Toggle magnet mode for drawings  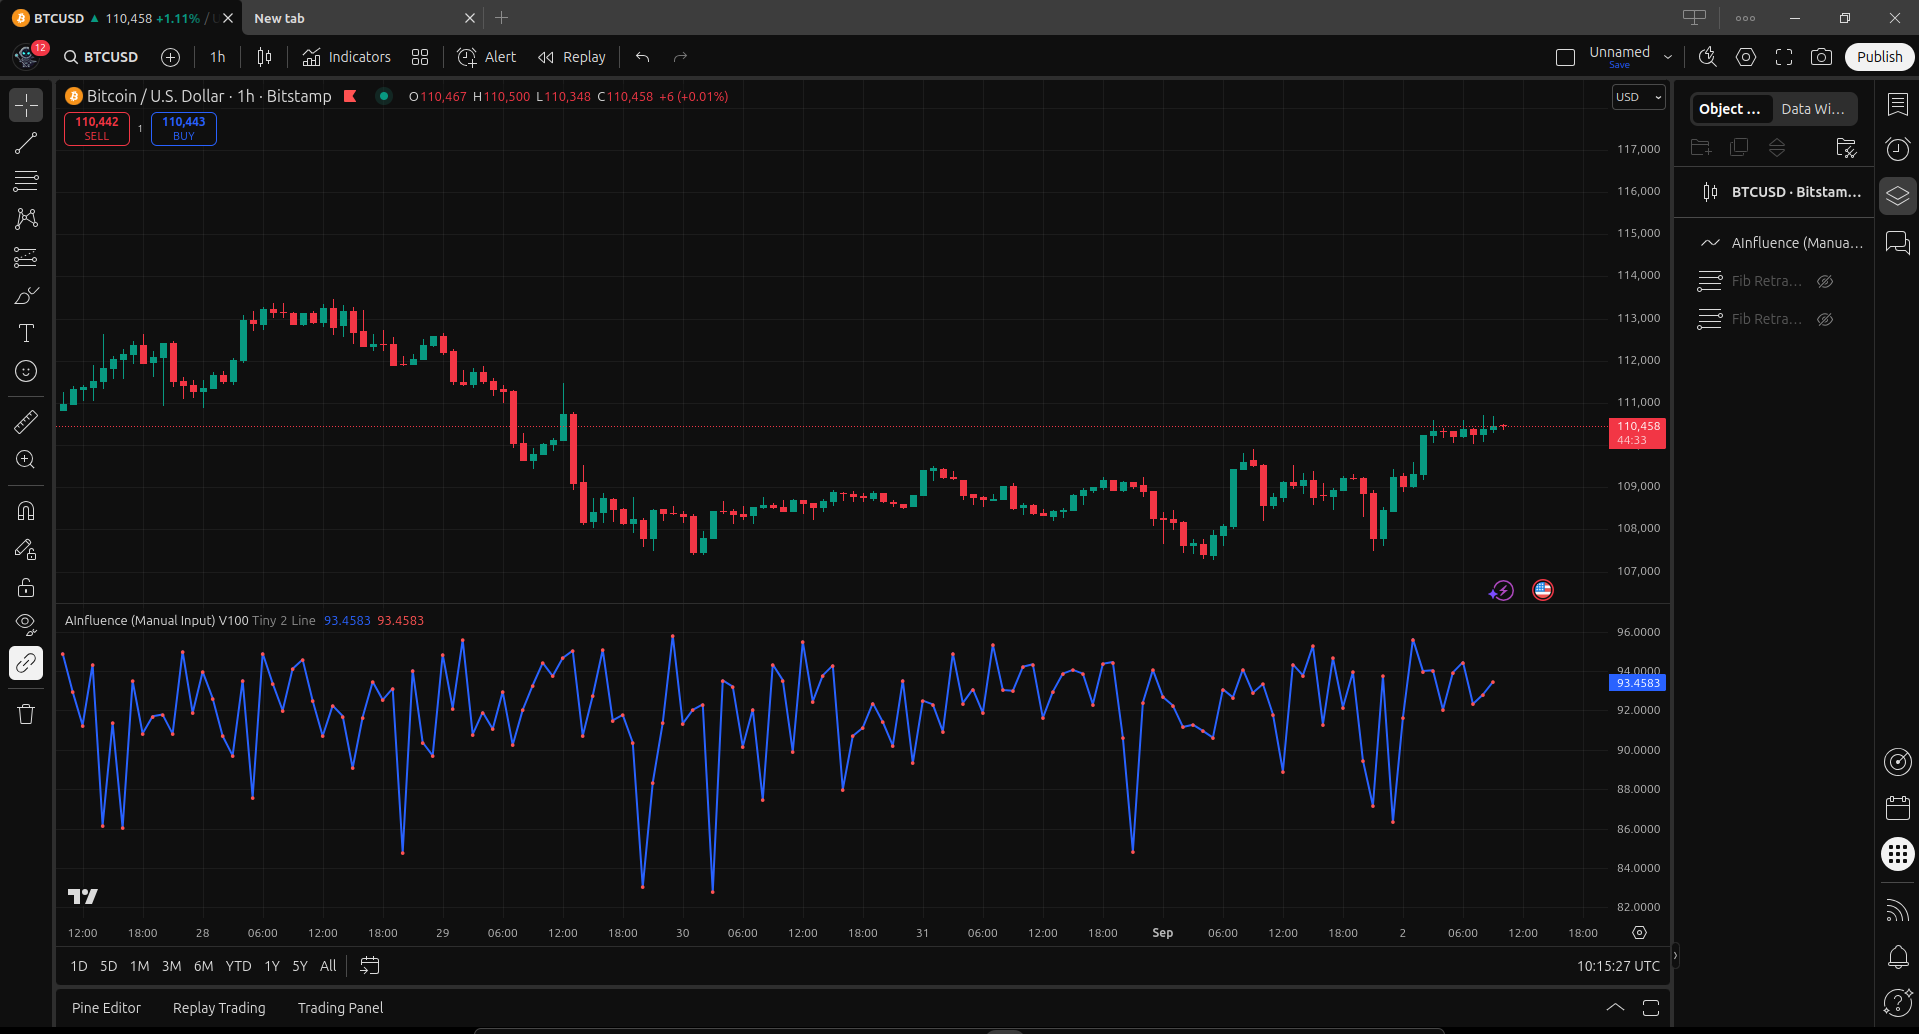click(x=26, y=511)
